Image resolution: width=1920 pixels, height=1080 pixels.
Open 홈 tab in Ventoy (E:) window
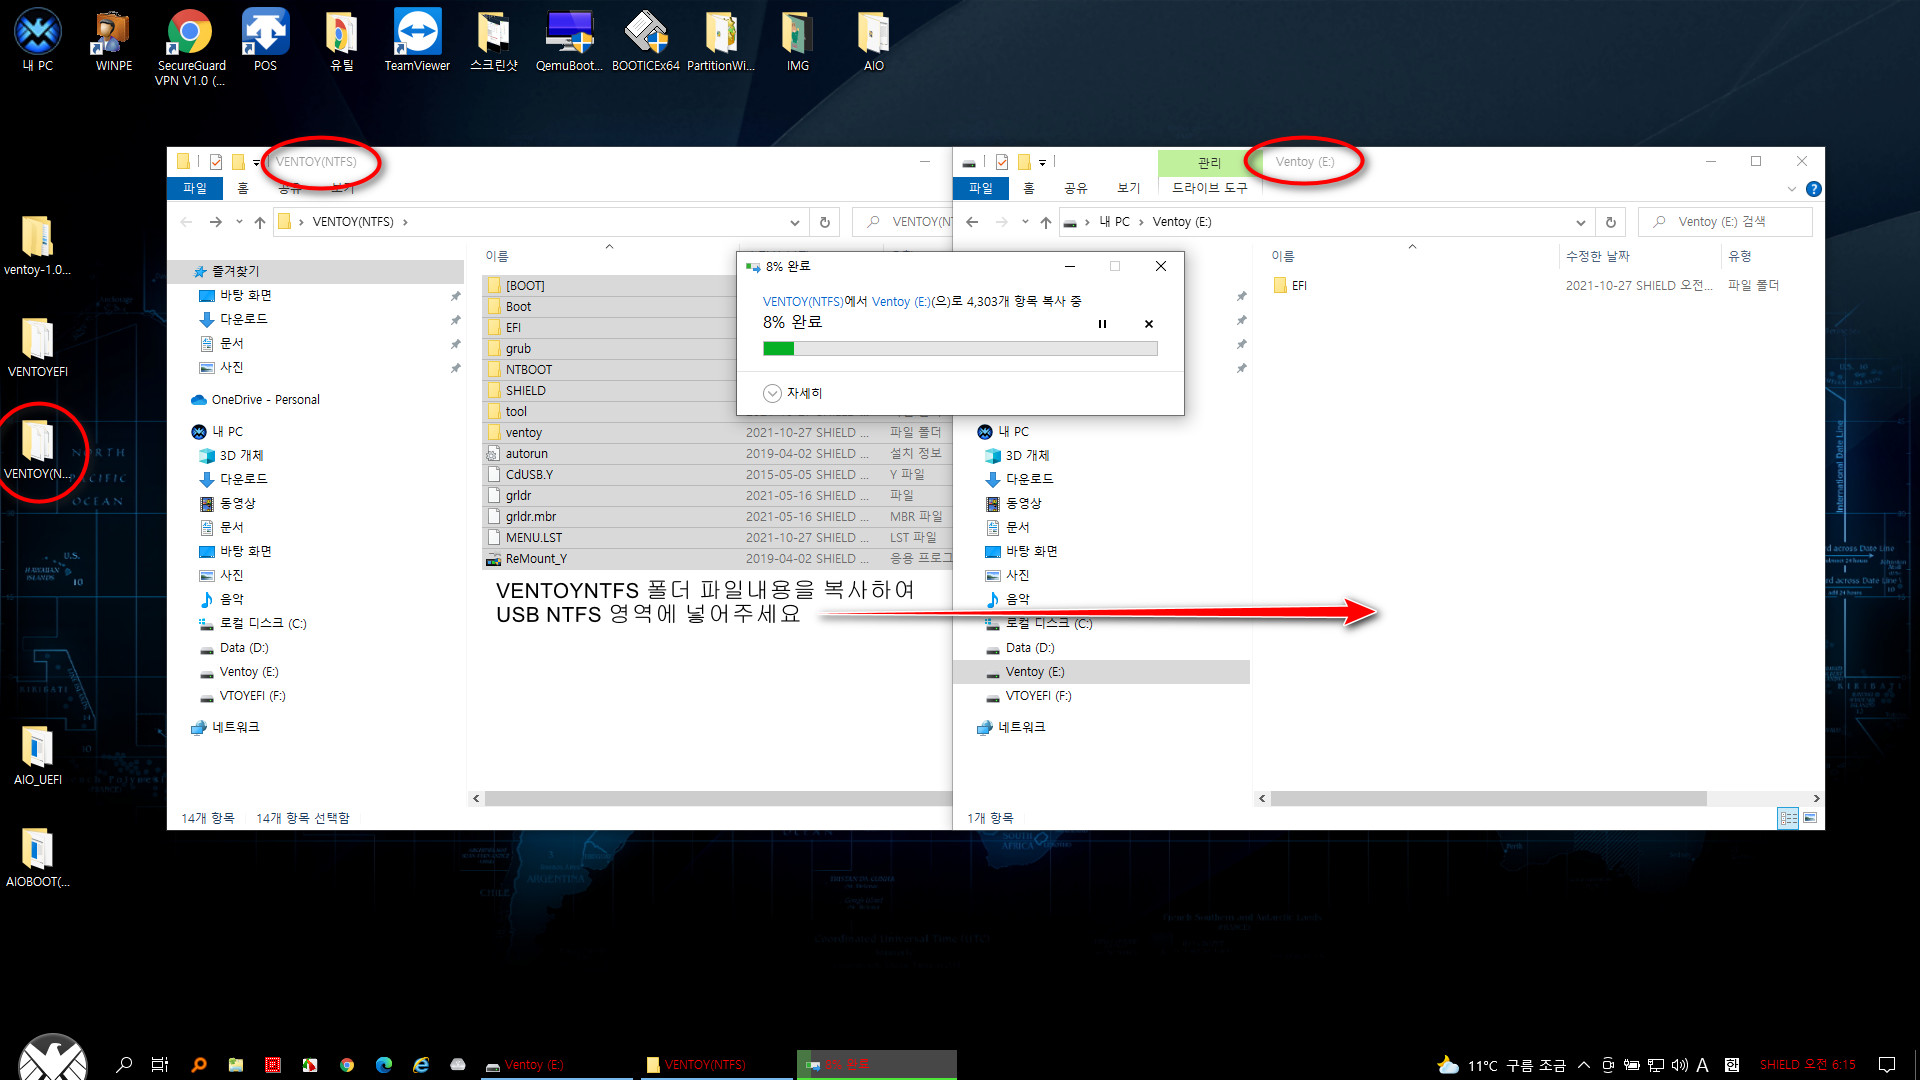[1029, 188]
